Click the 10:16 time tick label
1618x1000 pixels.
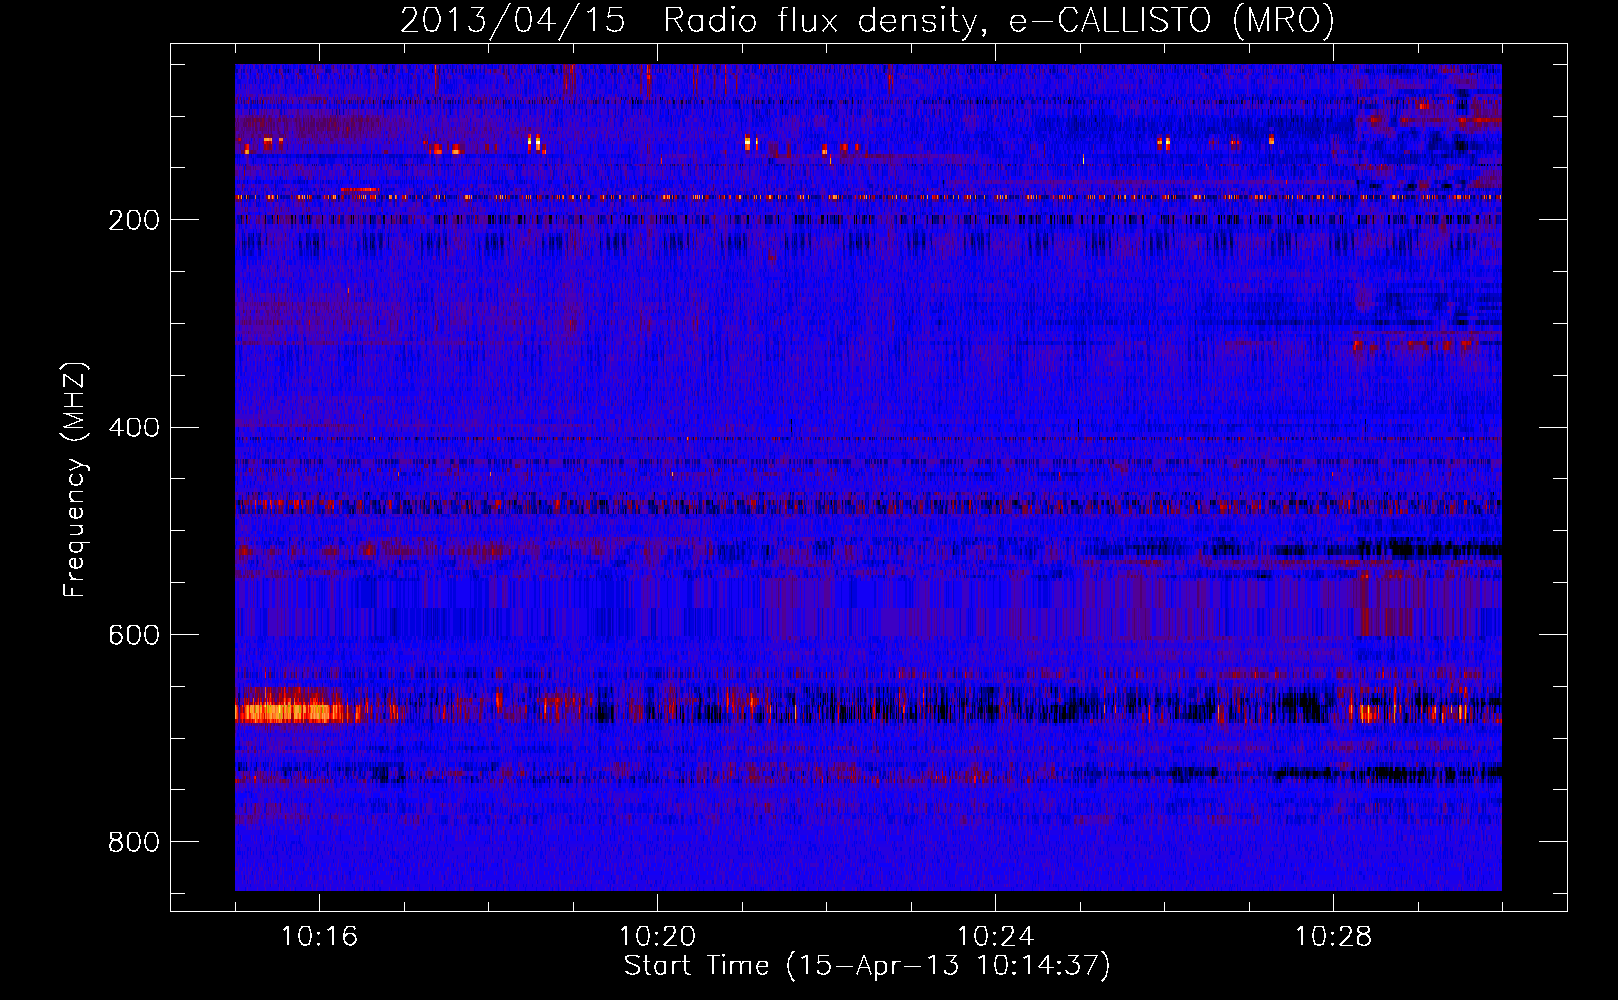319,936
